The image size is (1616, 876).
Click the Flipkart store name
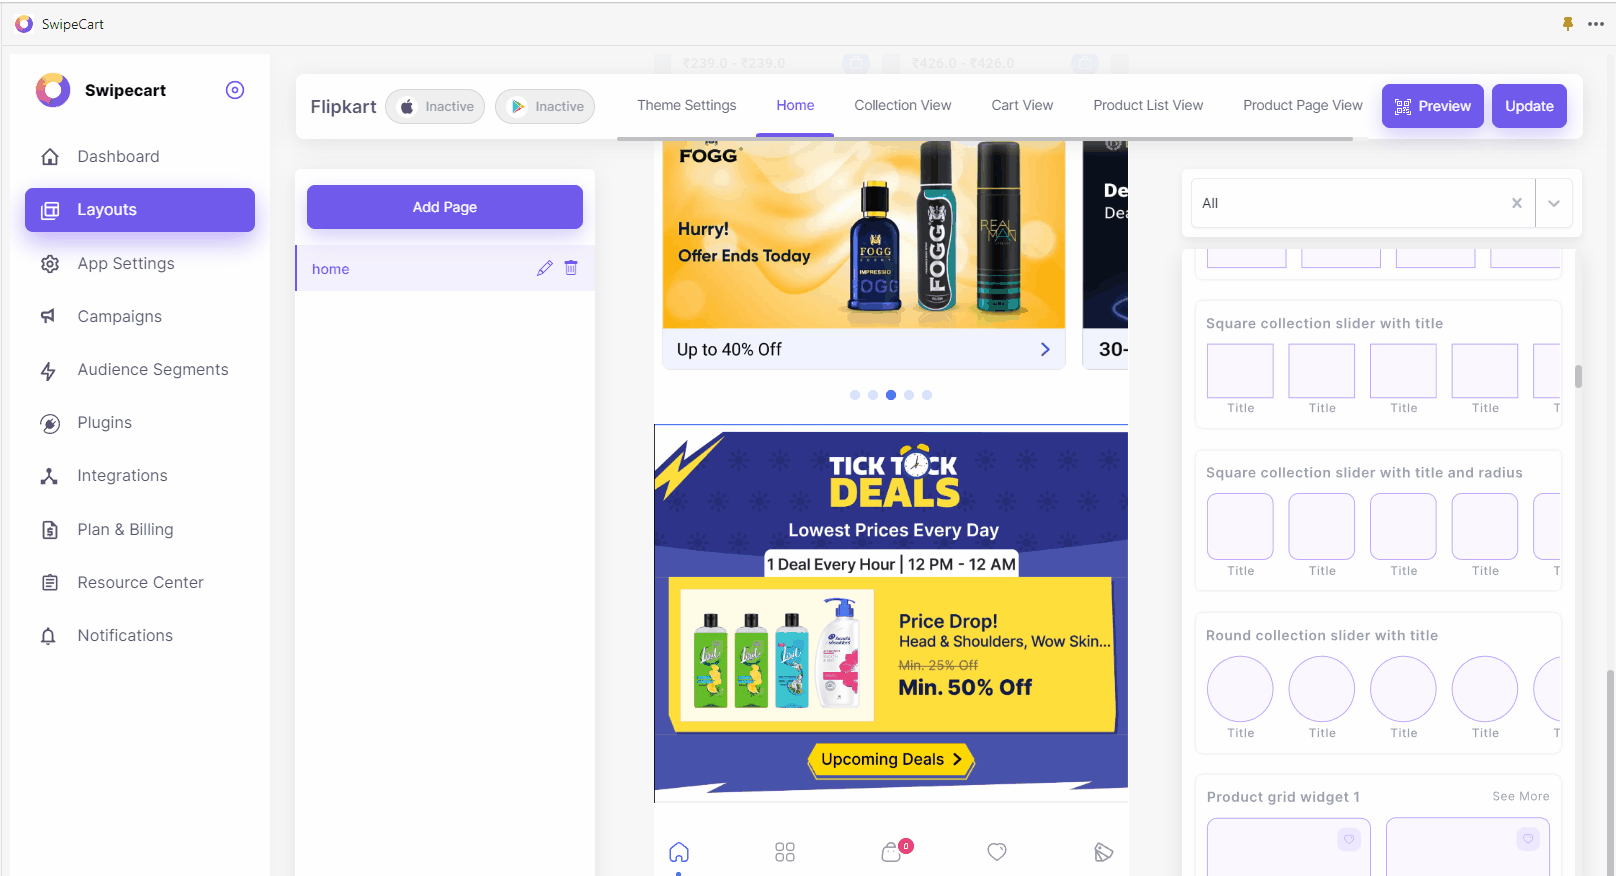click(x=343, y=107)
